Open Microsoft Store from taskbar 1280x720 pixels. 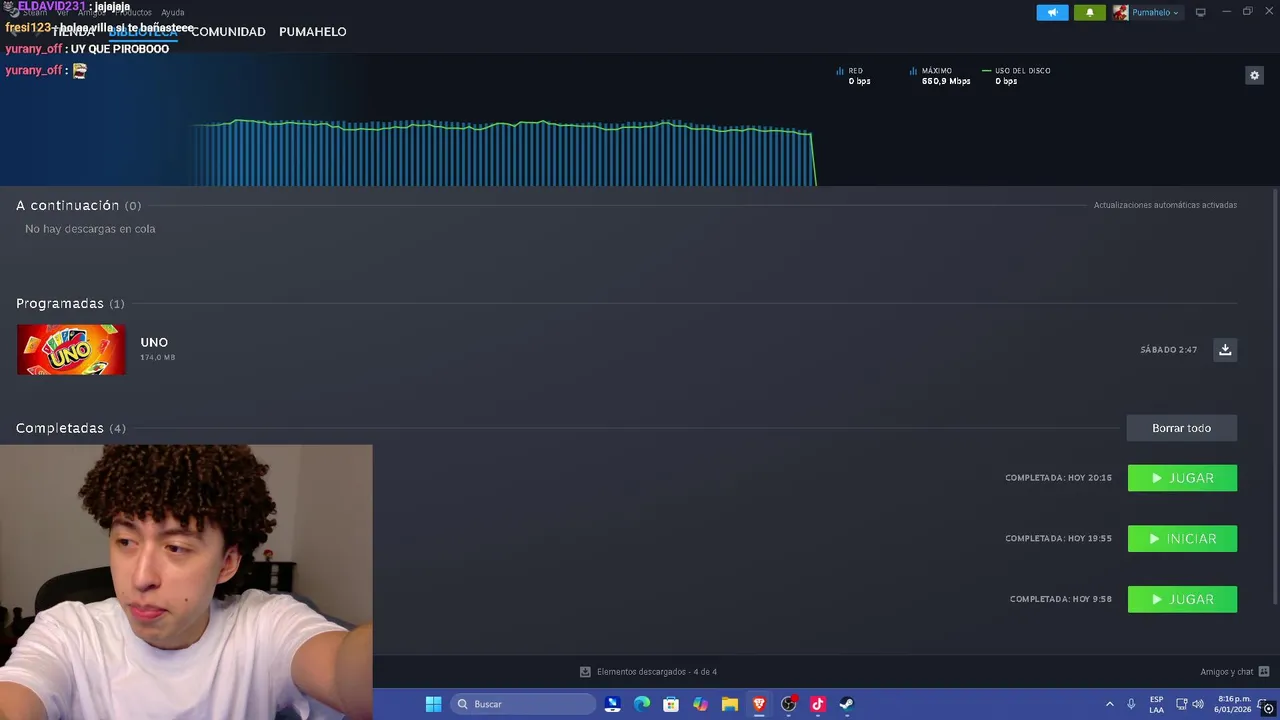click(671, 704)
